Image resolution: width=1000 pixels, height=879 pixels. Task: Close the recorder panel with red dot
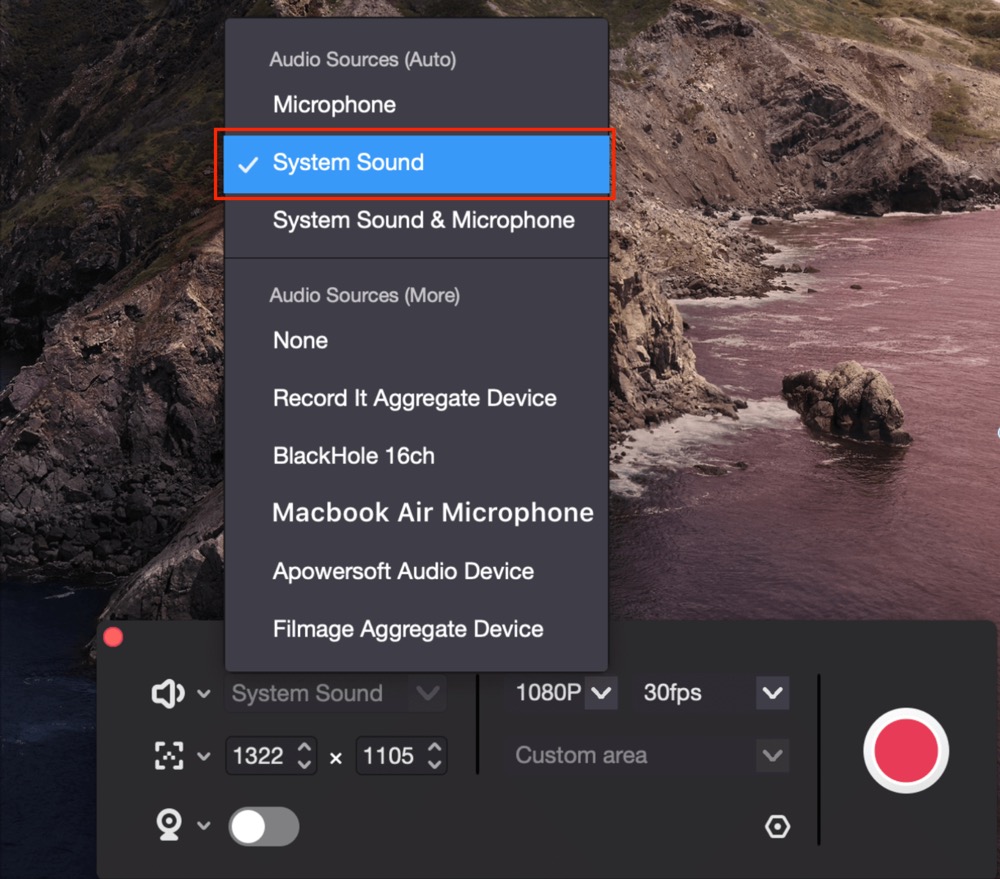coord(113,637)
